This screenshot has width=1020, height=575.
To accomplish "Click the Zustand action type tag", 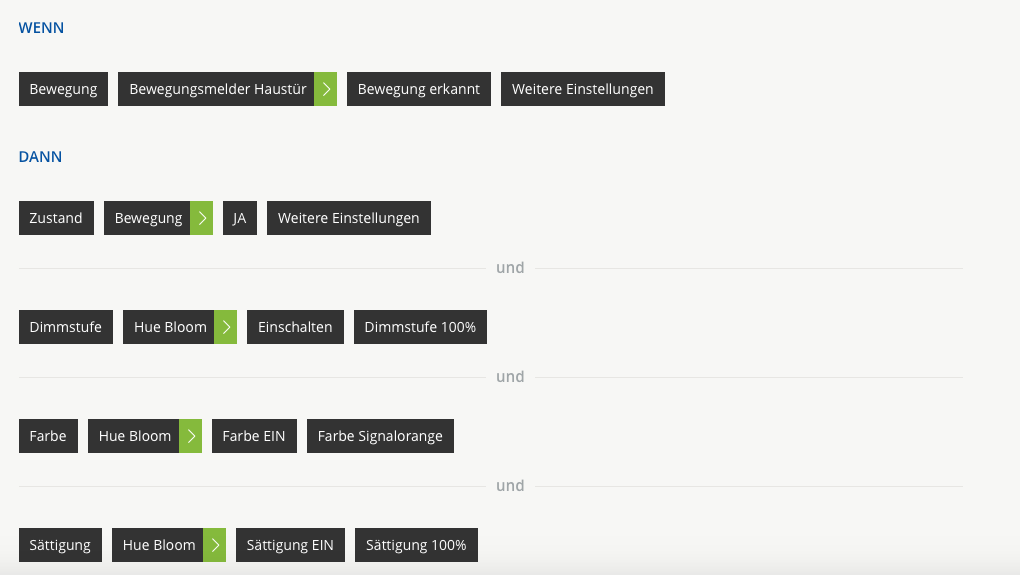I will point(56,218).
